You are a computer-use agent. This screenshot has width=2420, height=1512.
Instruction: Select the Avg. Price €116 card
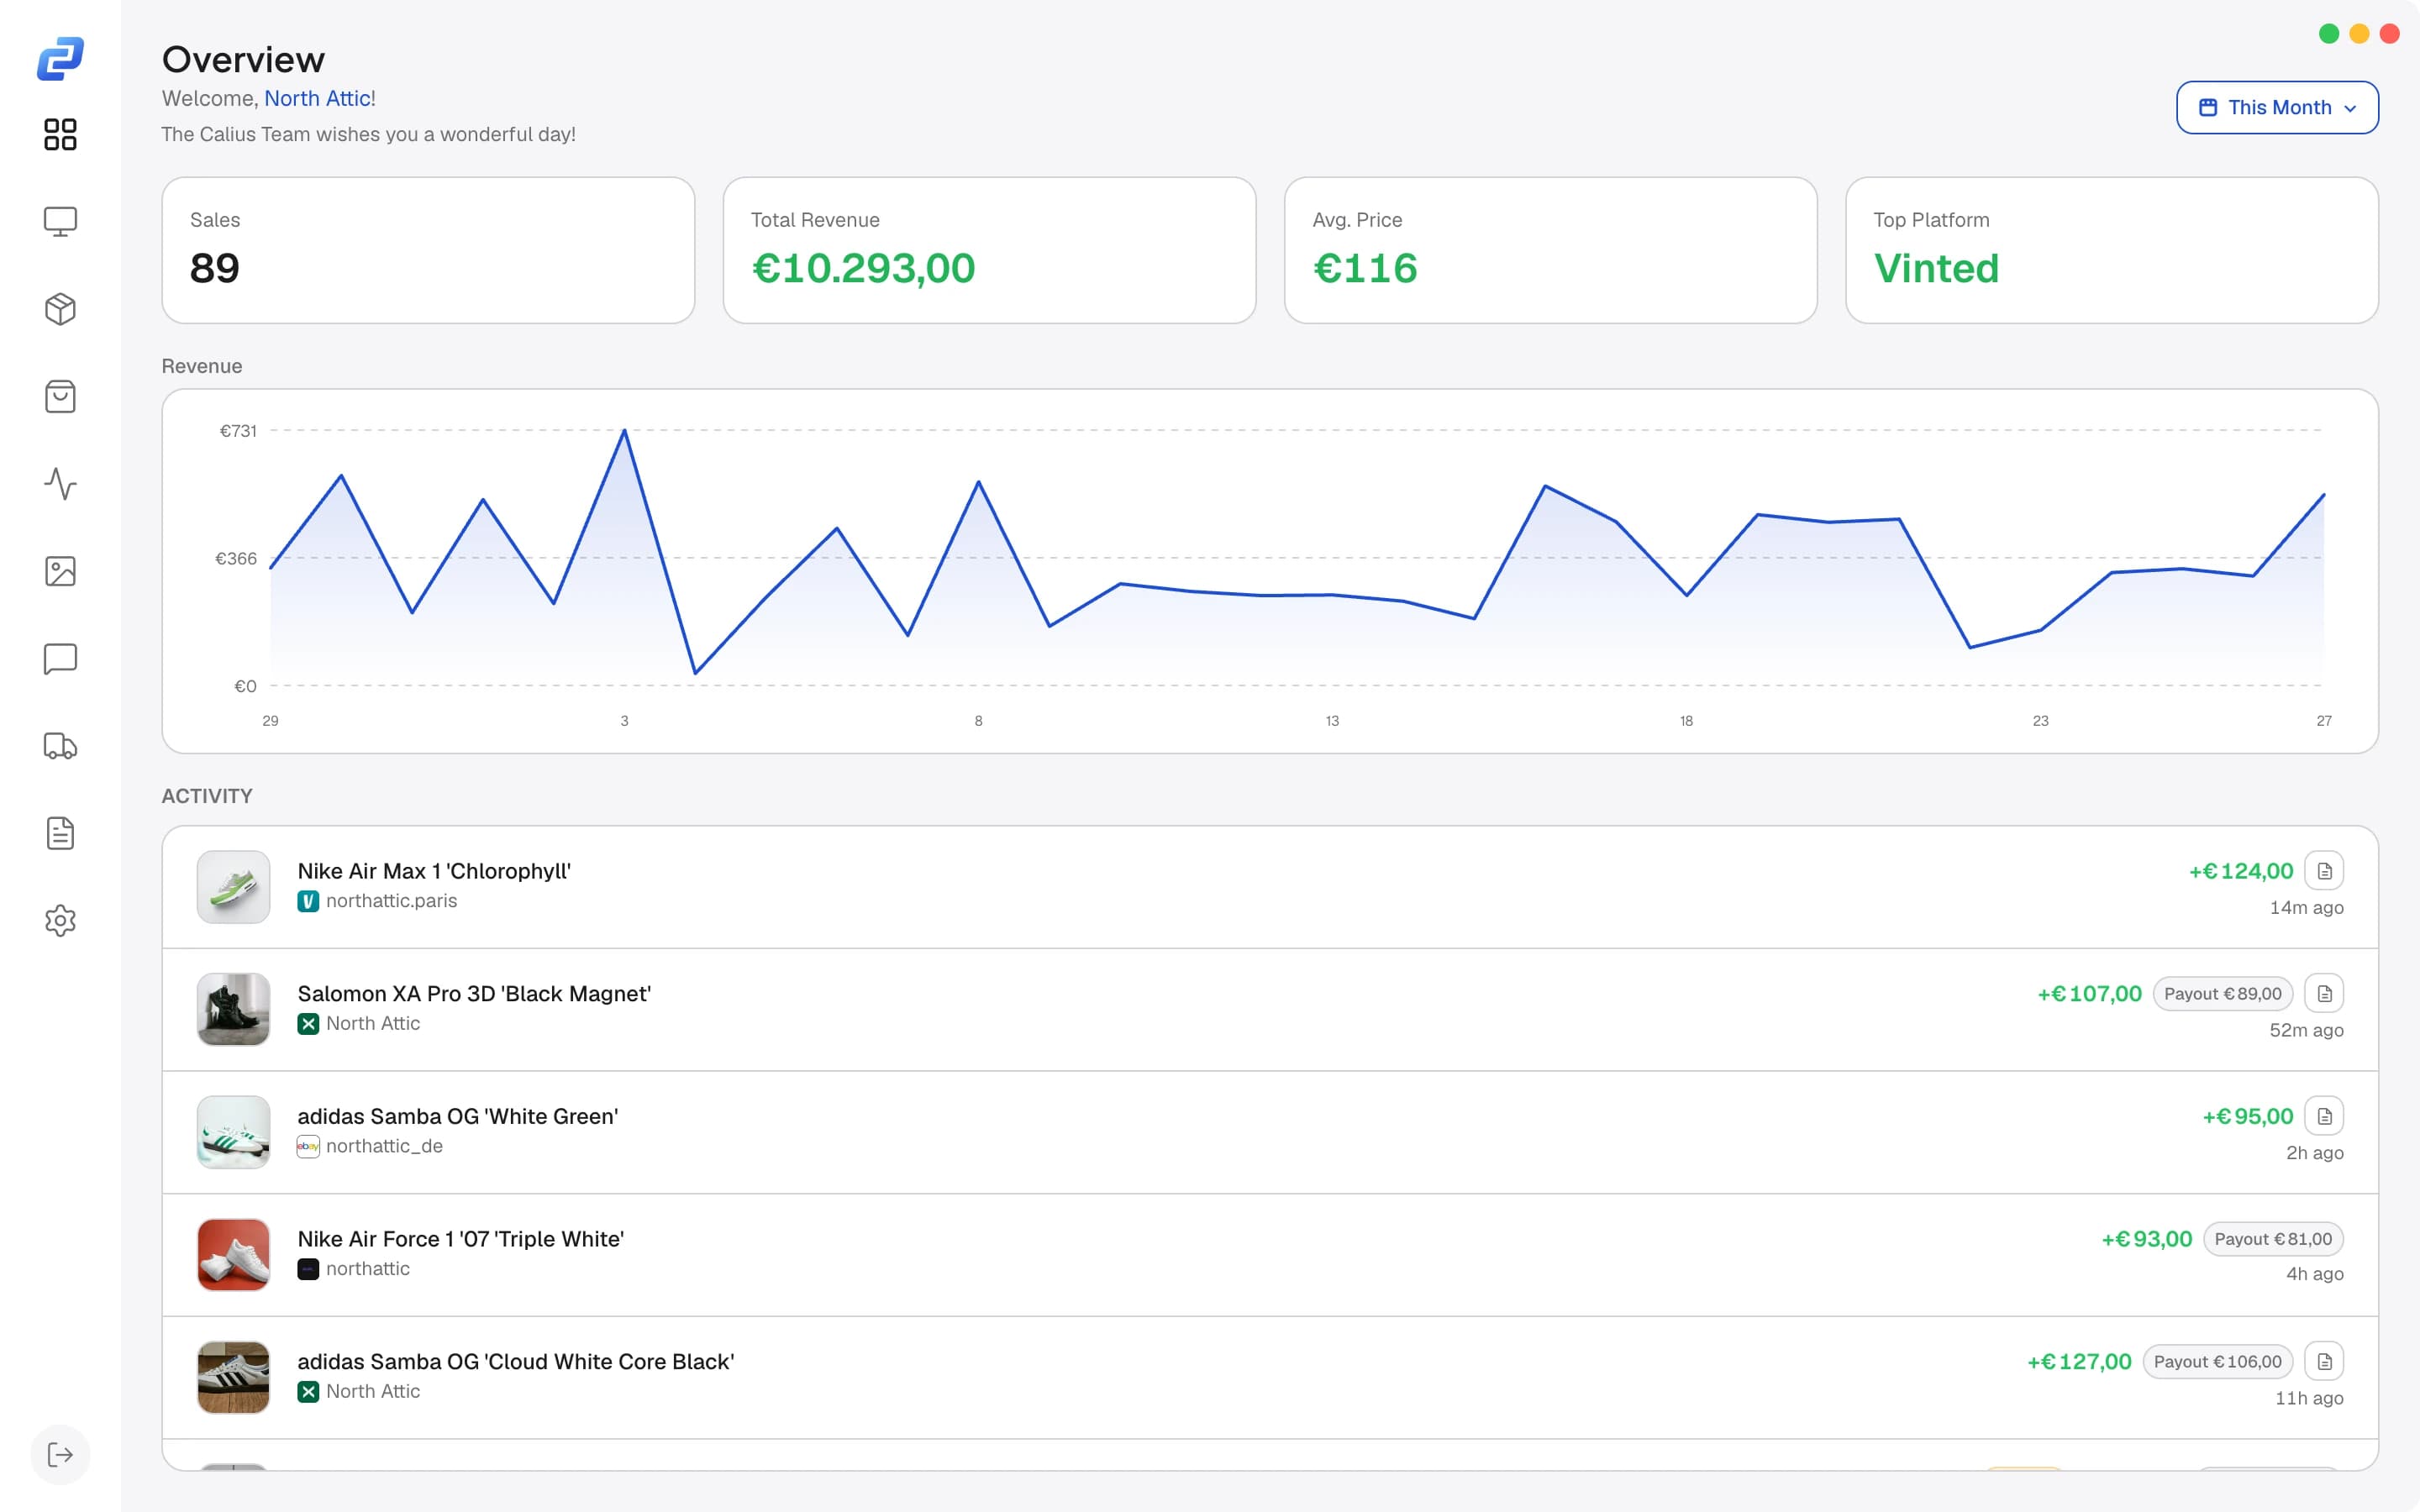click(x=1550, y=250)
